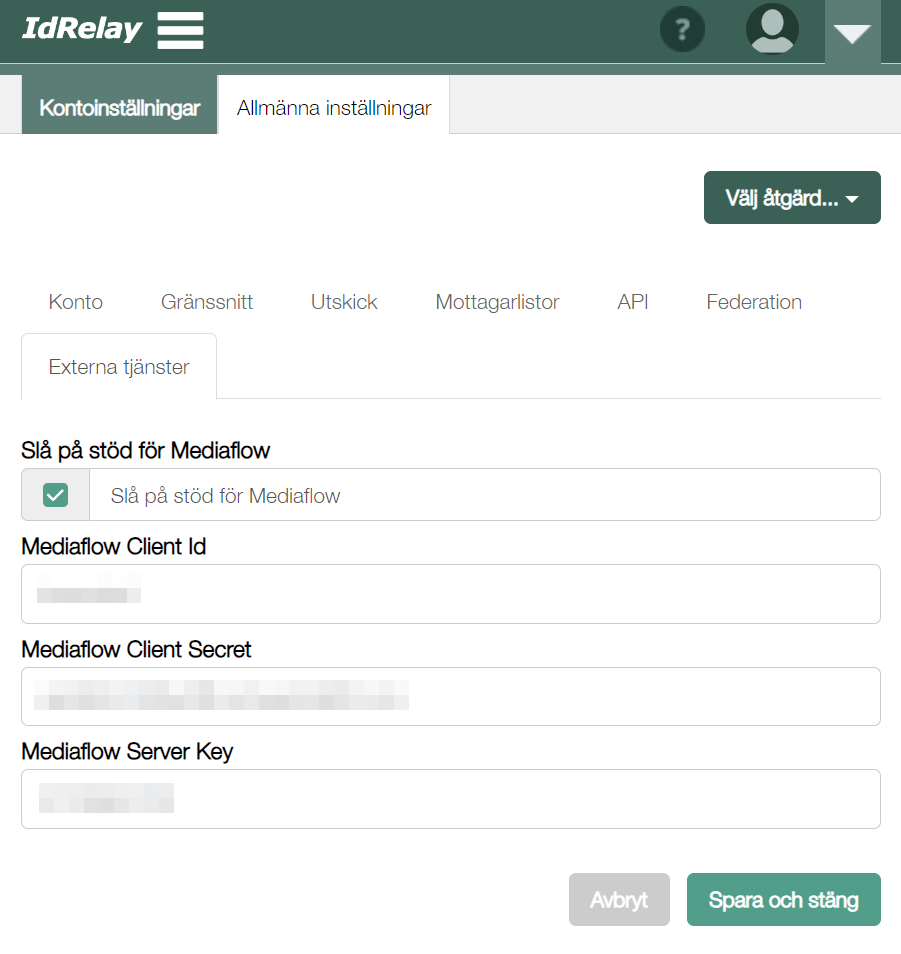The height and width of the screenshot is (954, 901).
Task: Toggle the Mediaflow support checkbox
Action: tap(55, 495)
